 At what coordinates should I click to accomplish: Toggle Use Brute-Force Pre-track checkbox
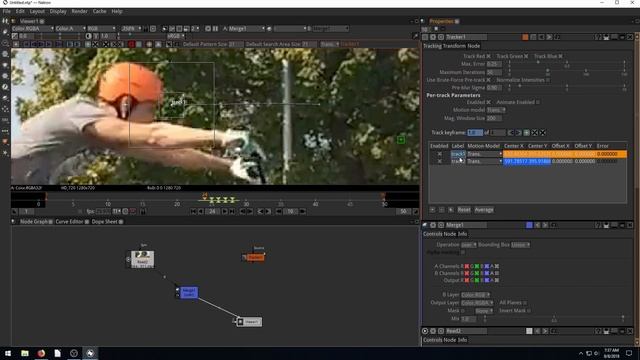pos(488,80)
